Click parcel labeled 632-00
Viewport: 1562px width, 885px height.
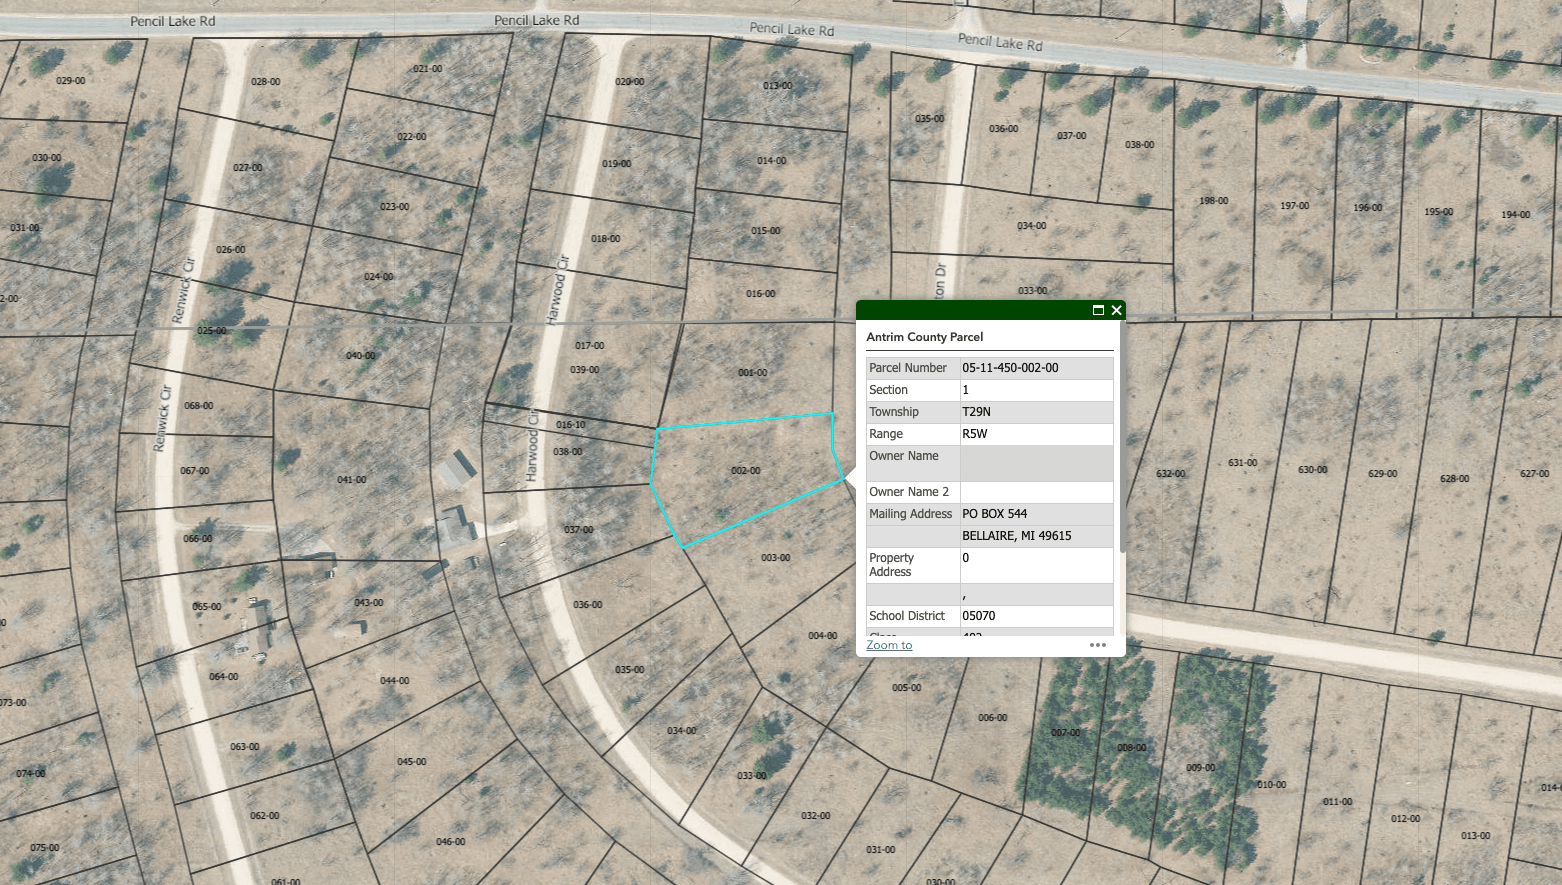(x=1170, y=474)
